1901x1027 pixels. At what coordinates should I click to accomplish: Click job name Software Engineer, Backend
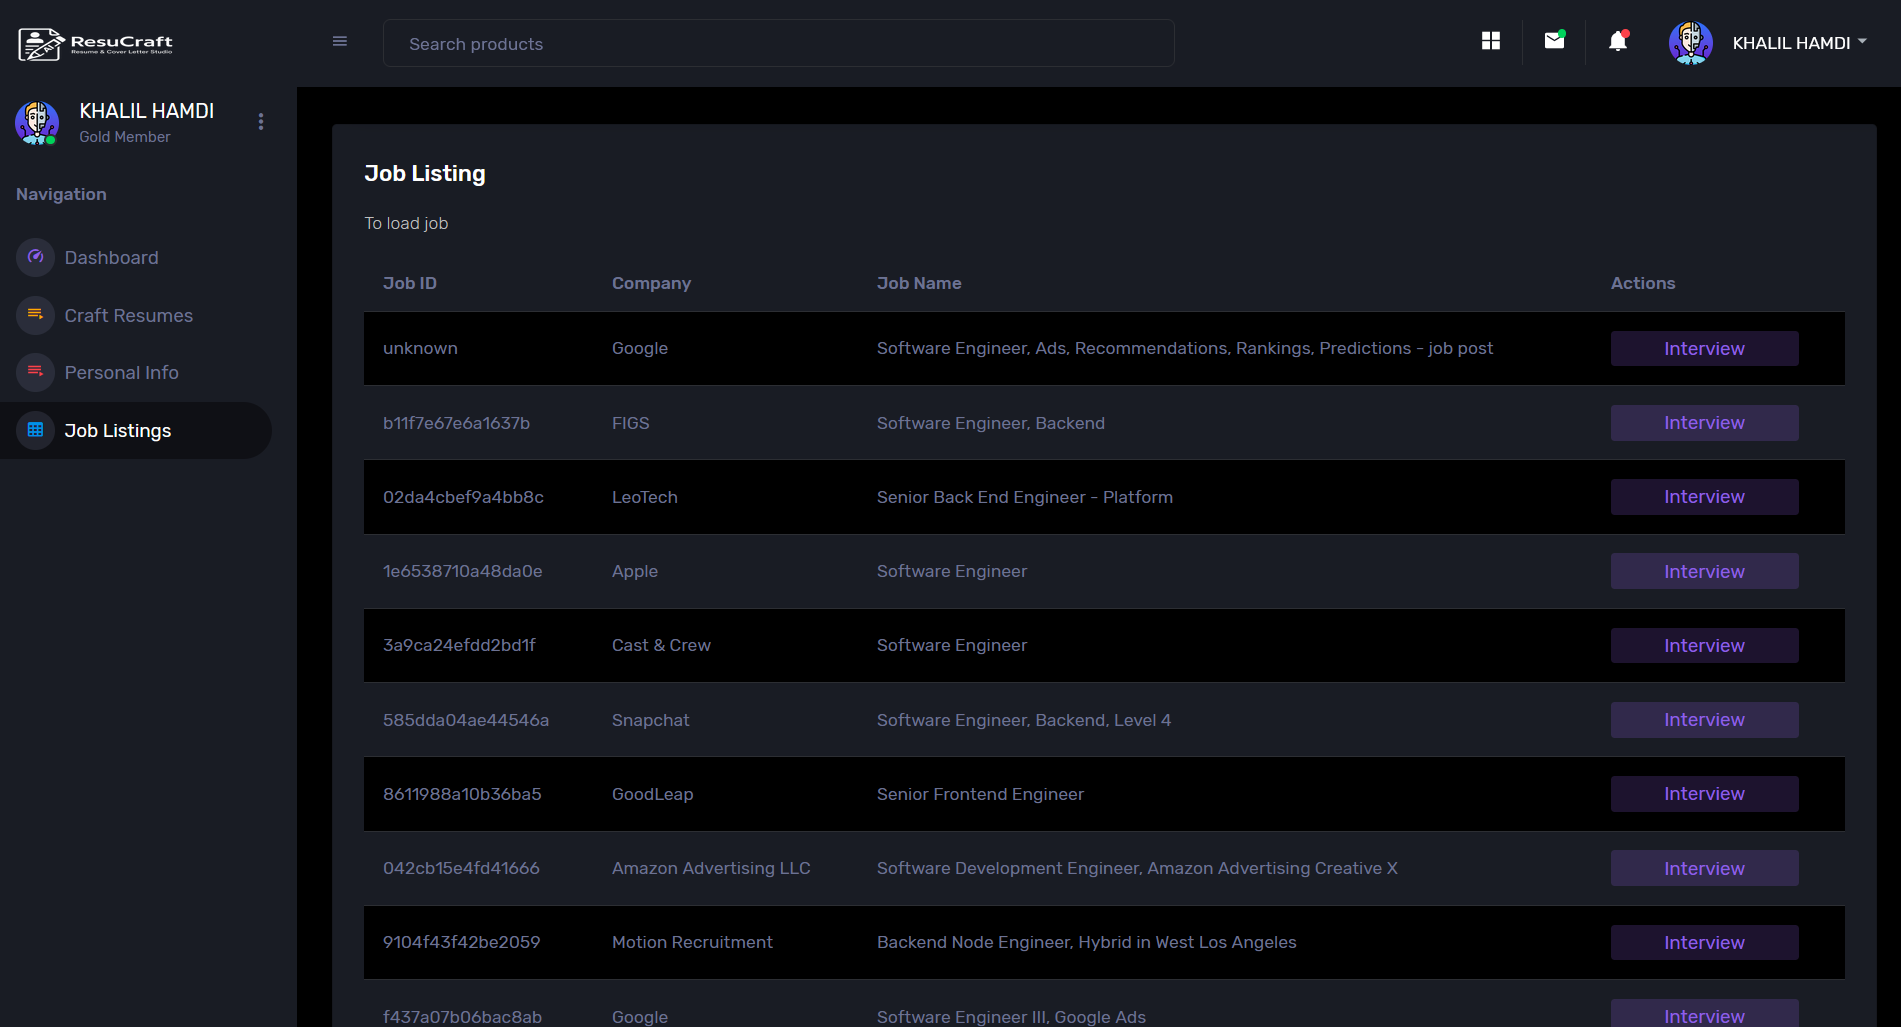tap(991, 423)
